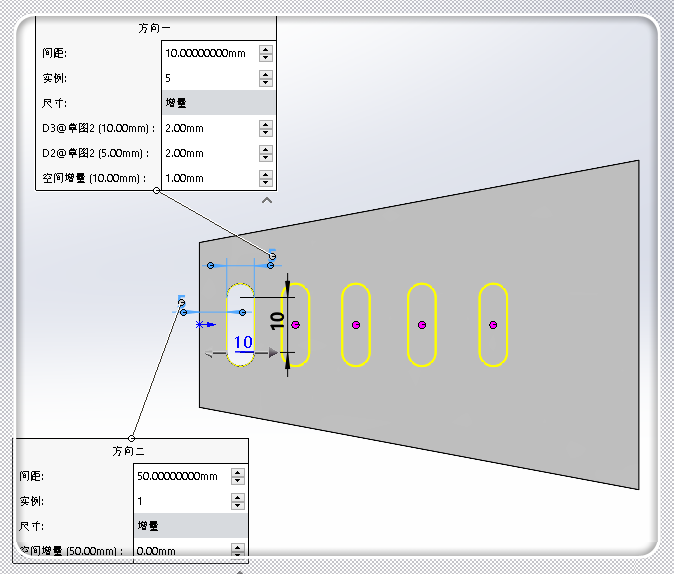The image size is (674, 574).
Task: Decrease Direction 1 spacing 10.00000000mm with down arrow
Action: point(266,57)
